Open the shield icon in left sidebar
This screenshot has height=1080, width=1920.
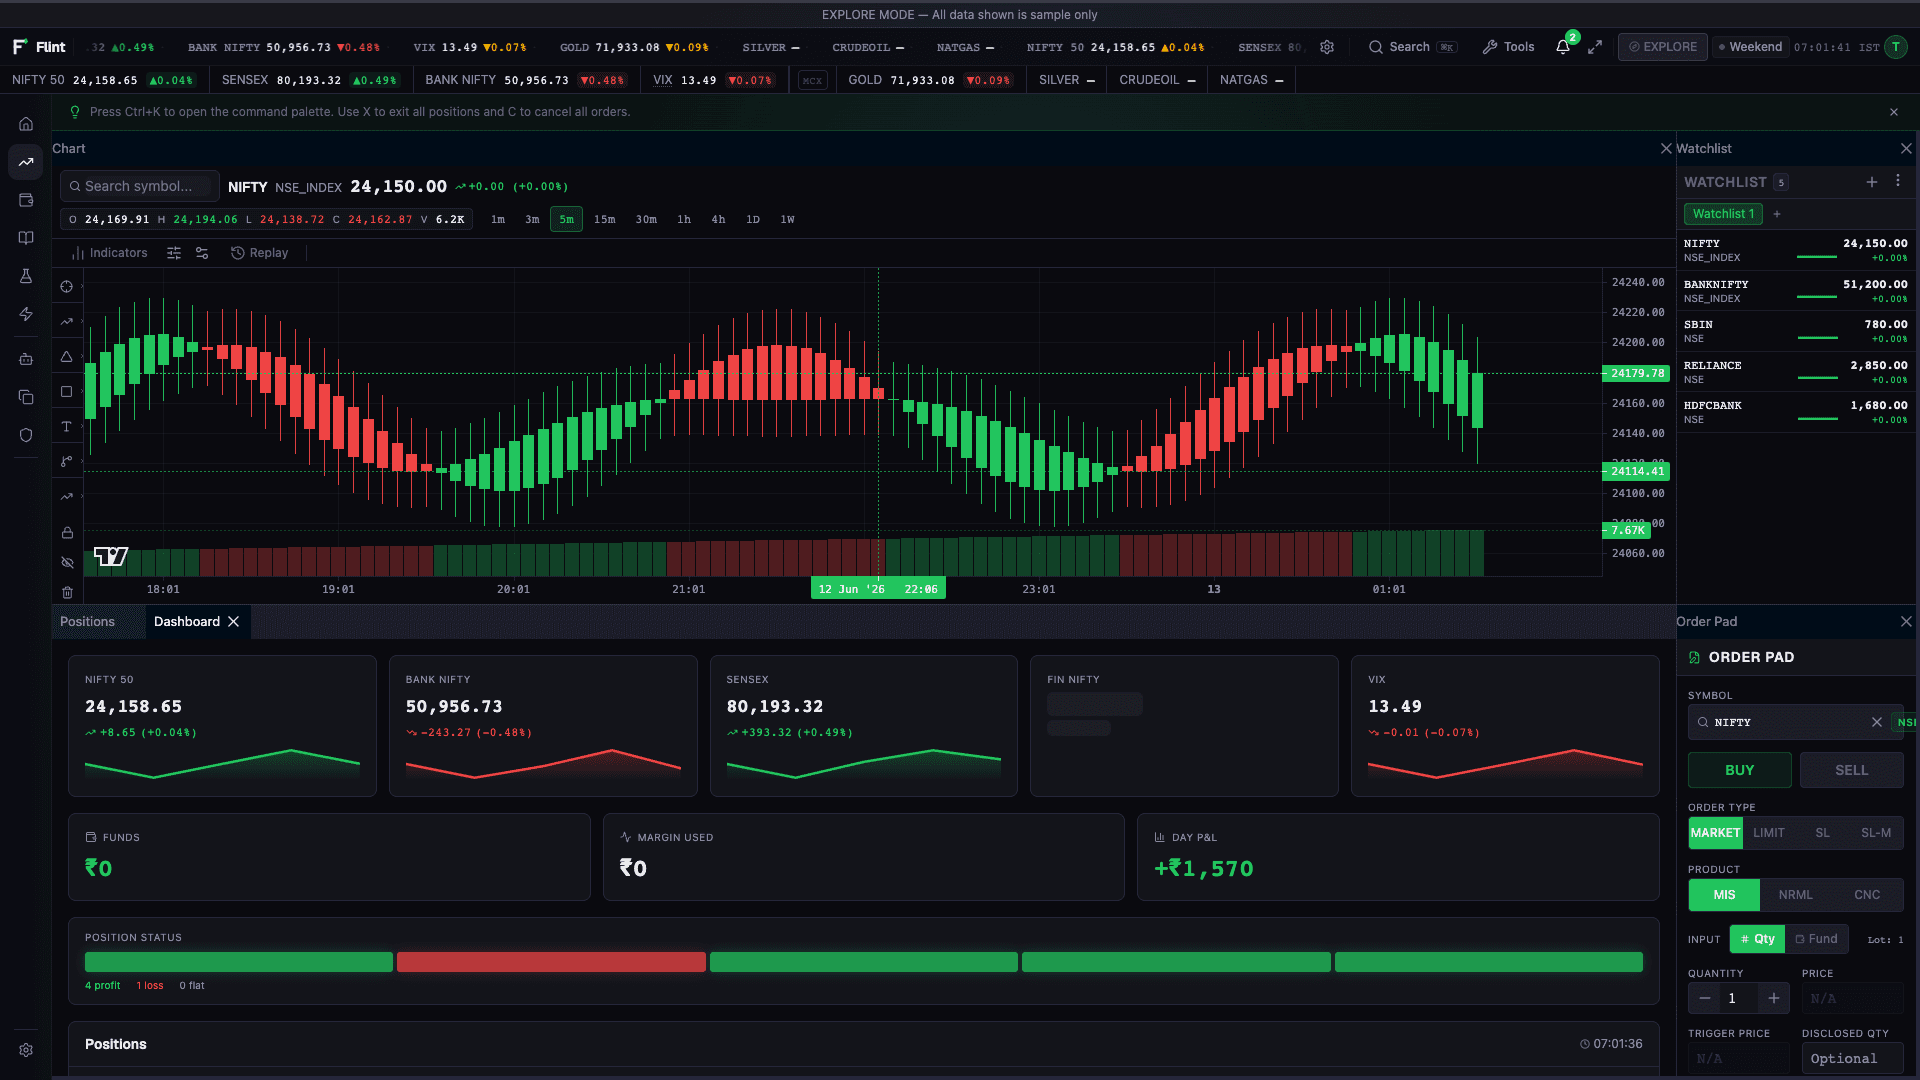coord(26,435)
